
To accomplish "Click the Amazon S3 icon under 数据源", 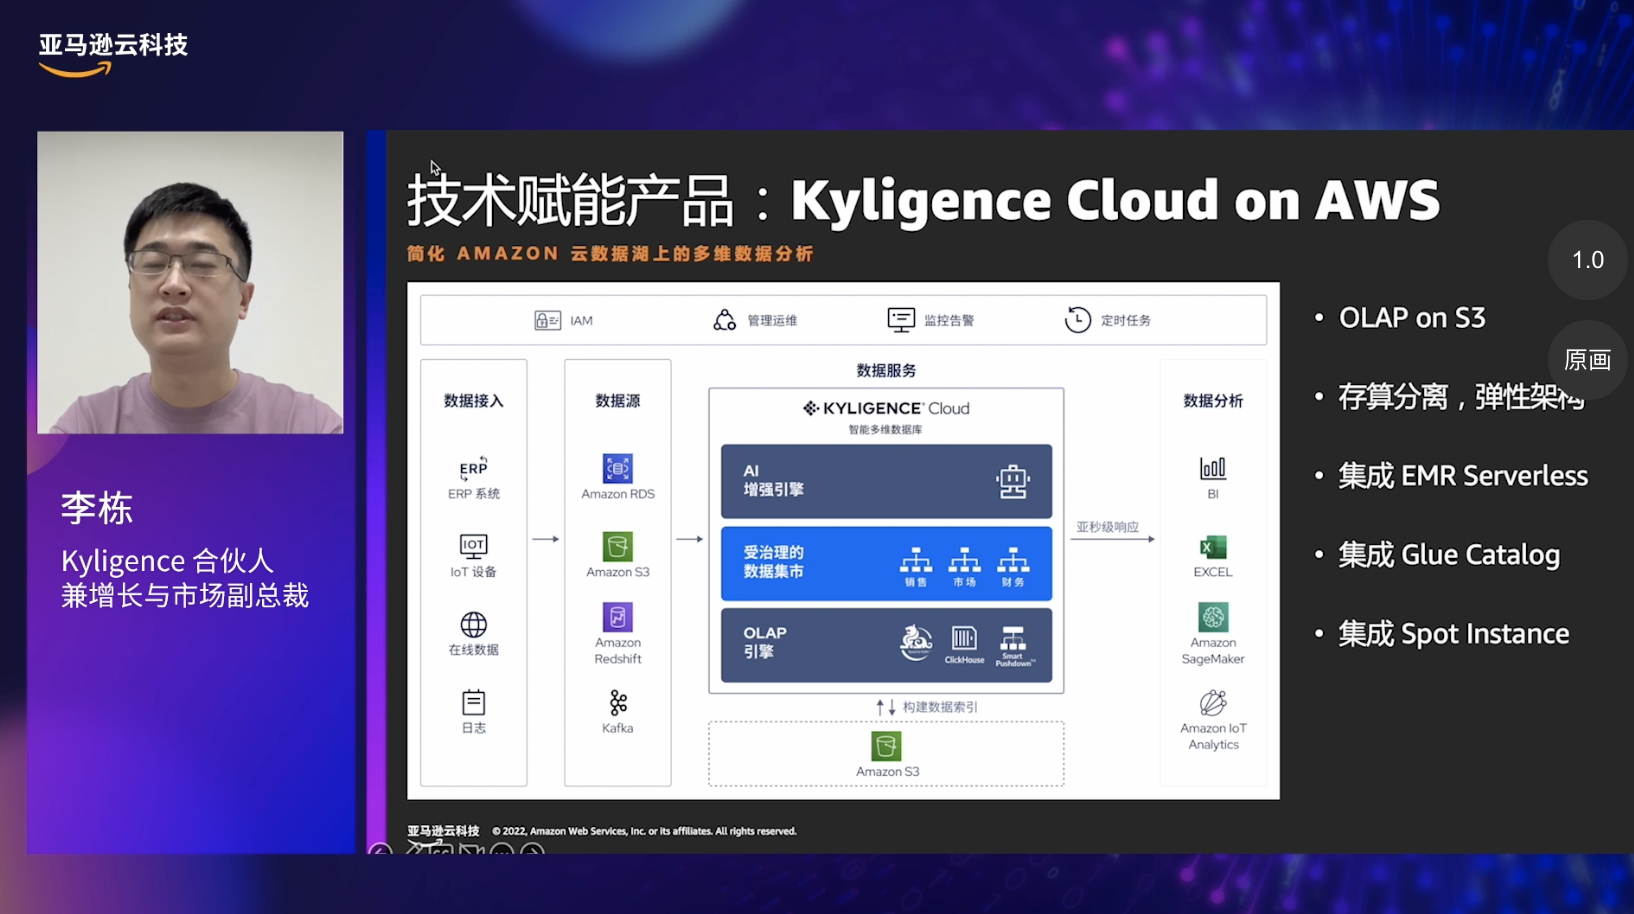I will [618, 546].
